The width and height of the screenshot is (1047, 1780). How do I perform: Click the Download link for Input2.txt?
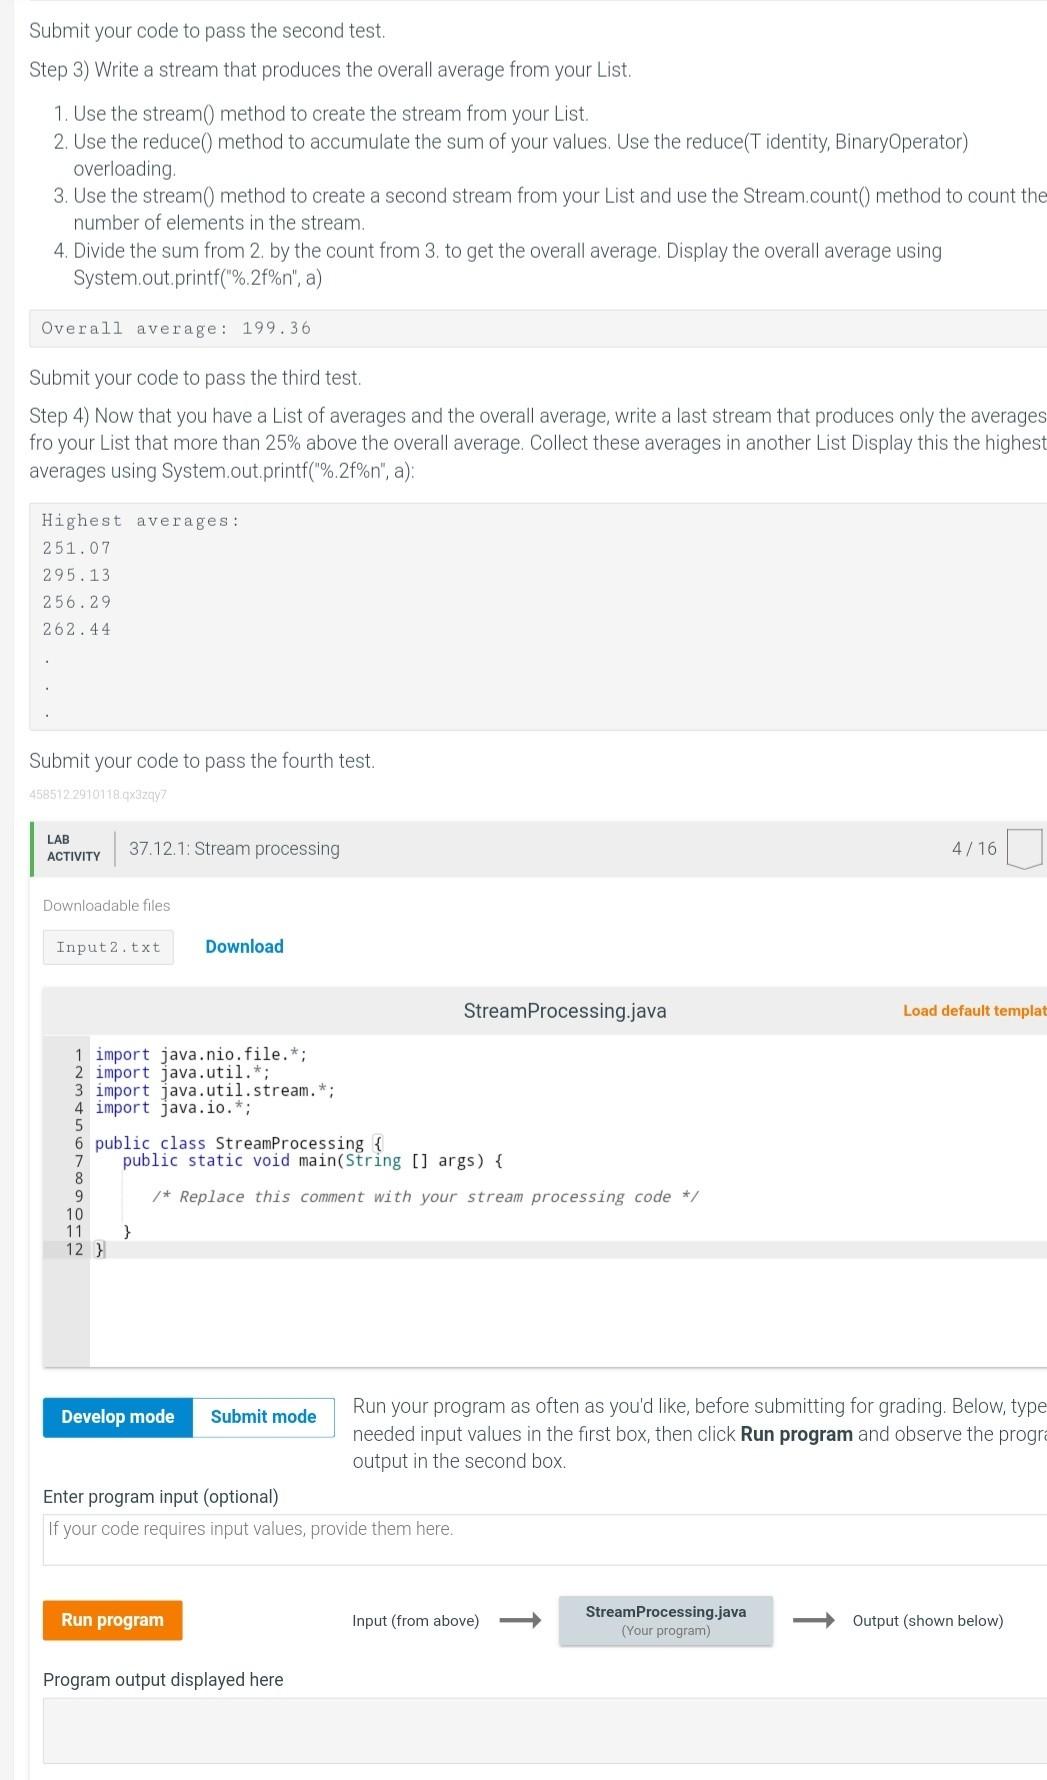(x=244, y=946)
